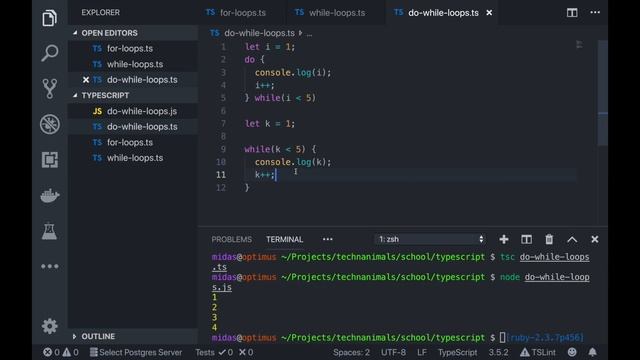Open for-loops.ts in TYPESCRIPT folder
Screen dimensions: 640x360
[x=133, y=142]
